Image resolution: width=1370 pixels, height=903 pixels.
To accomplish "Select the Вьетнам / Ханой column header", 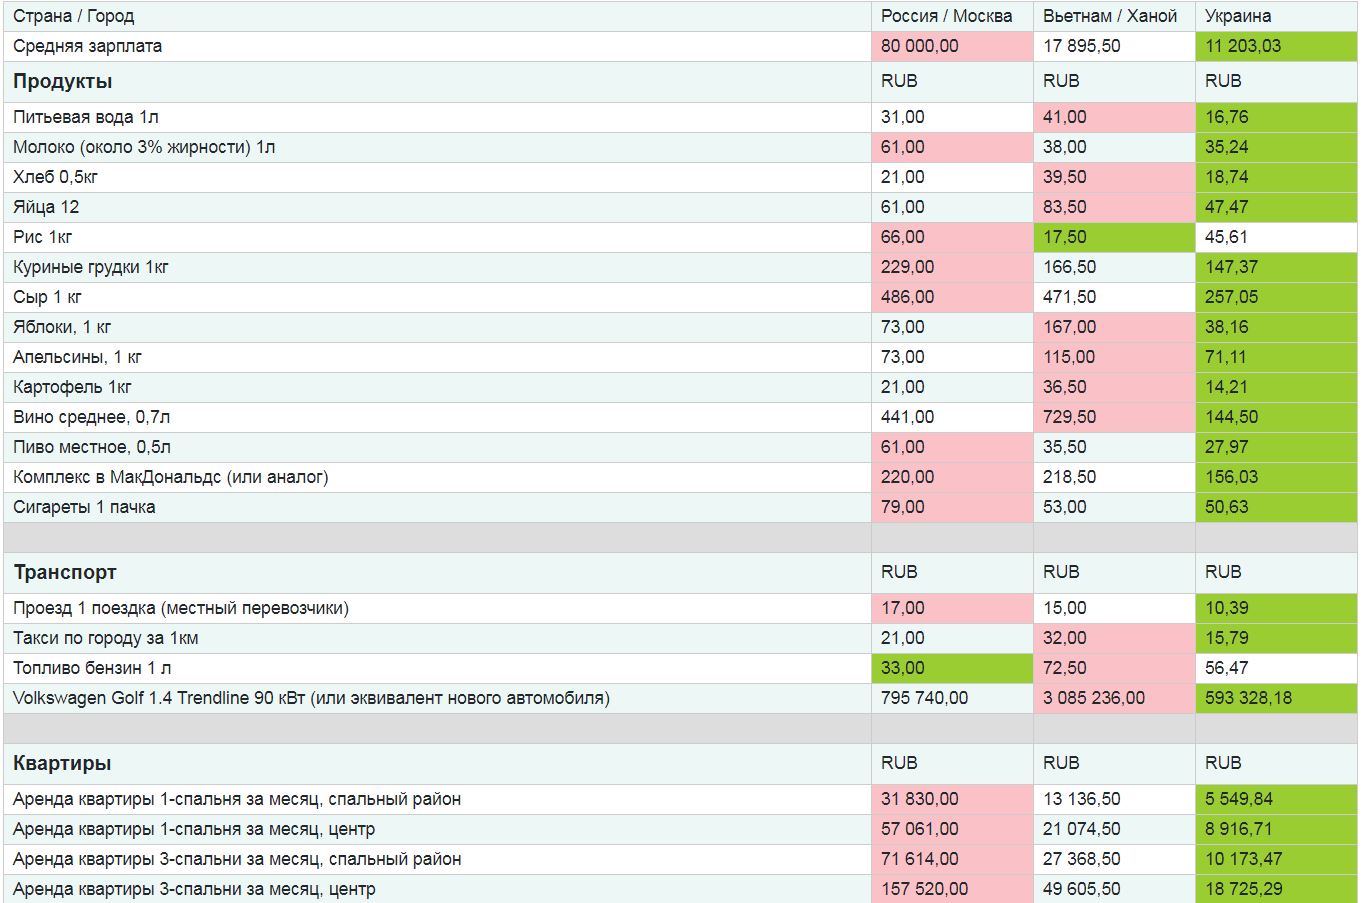I will click(x=1110, y=16).
